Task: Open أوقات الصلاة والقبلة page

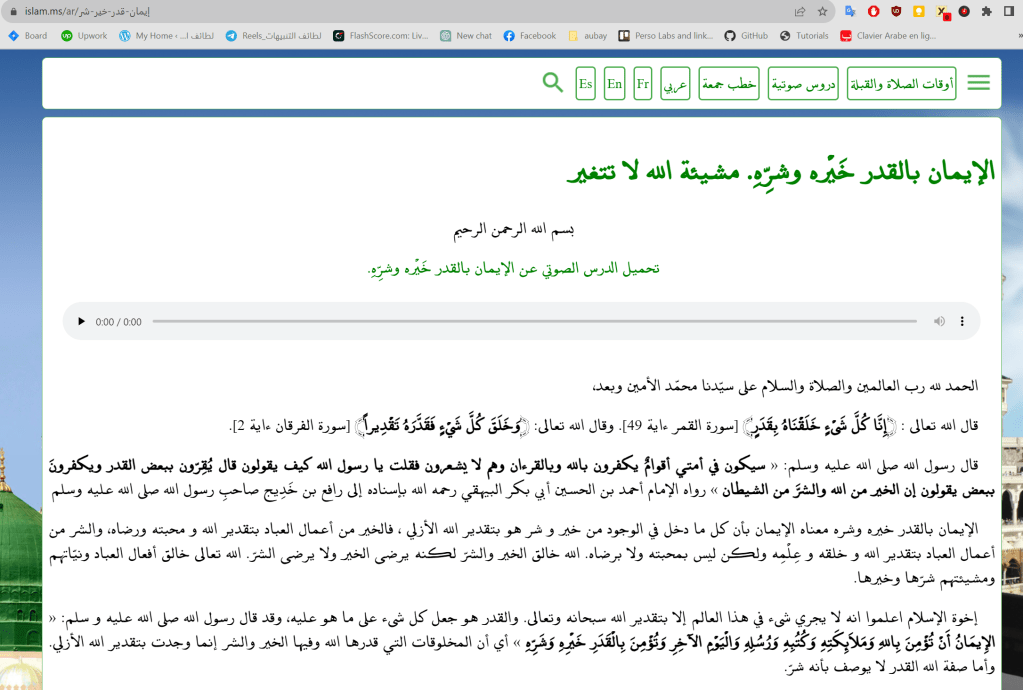Action: 901,84
